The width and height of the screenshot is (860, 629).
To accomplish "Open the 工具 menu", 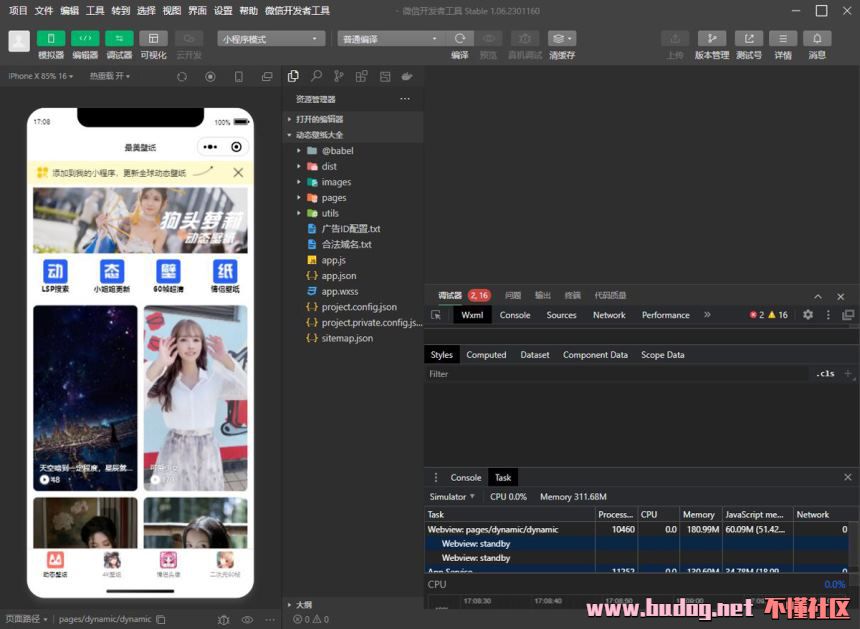I will (95, 10).
